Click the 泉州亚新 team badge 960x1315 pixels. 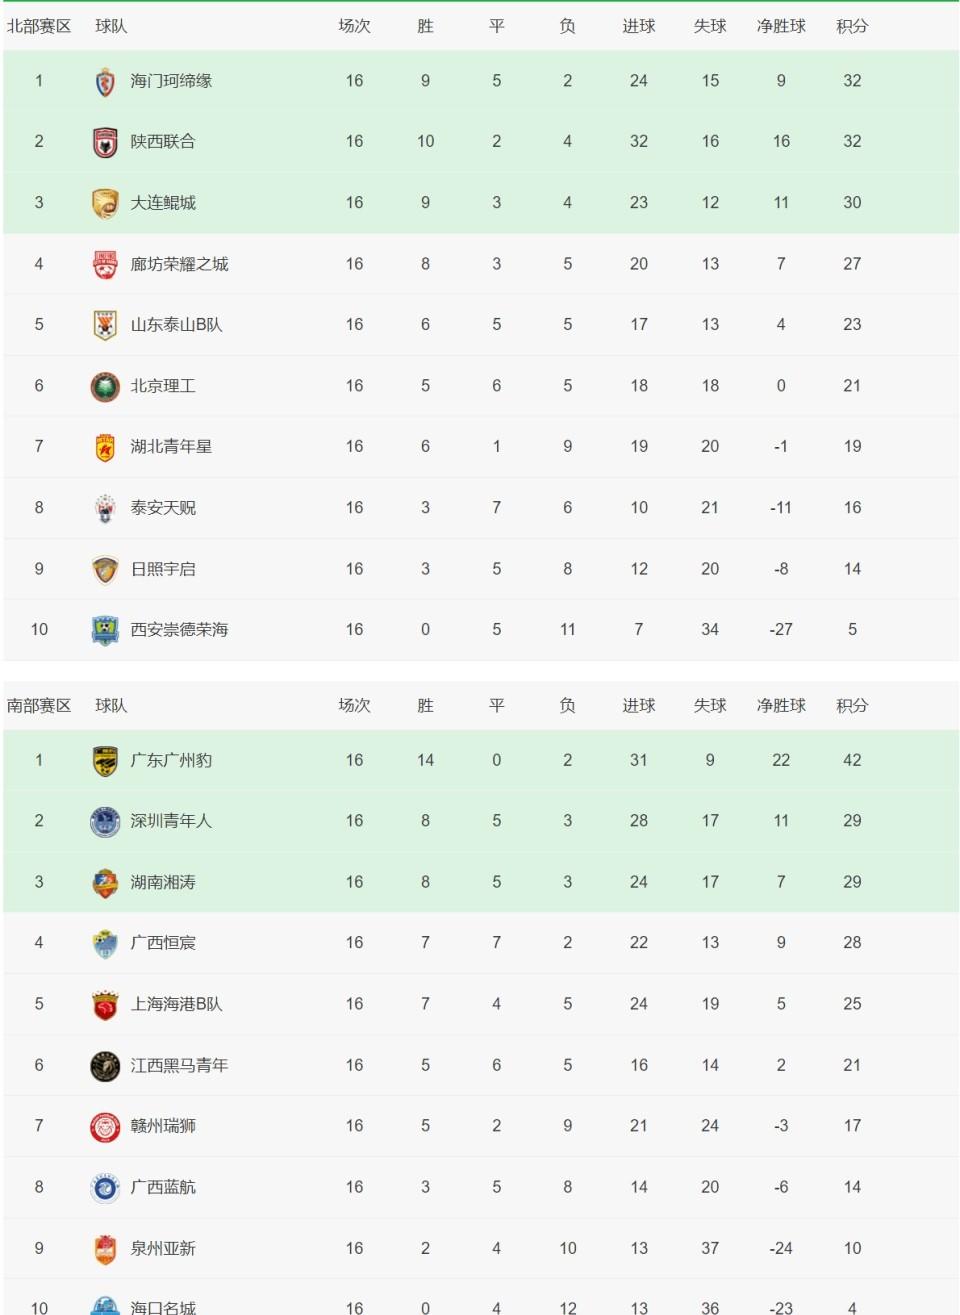(x=105, y=1249)
